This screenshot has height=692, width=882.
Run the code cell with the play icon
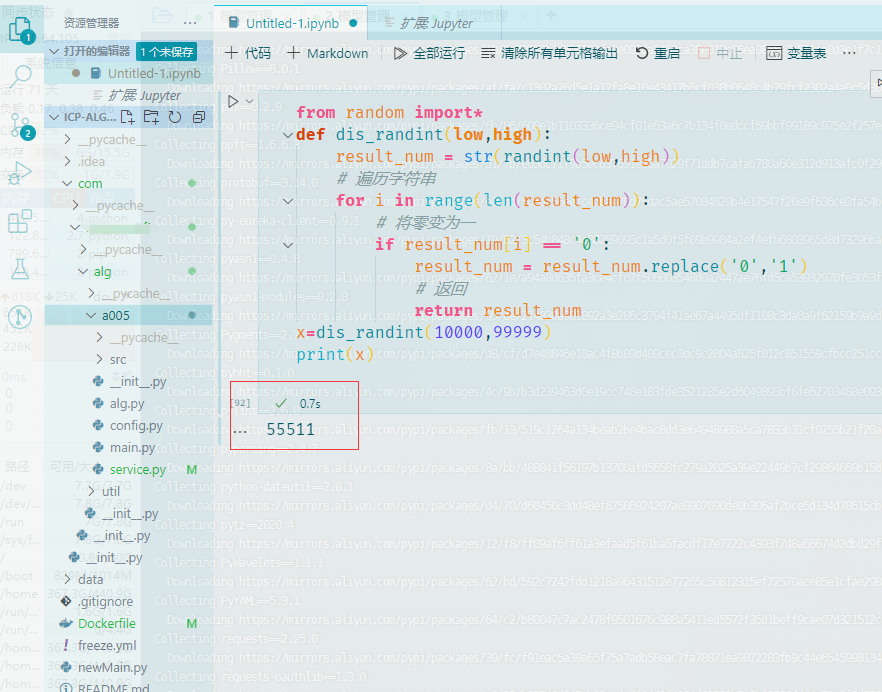coord(231,100)
